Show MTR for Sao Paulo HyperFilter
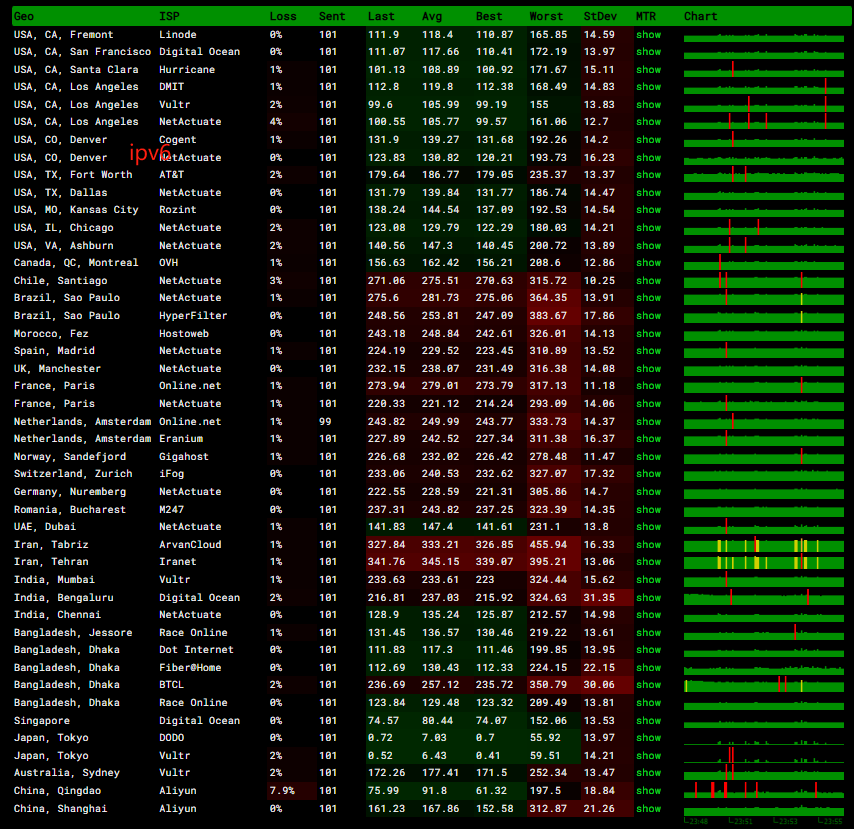Viewport: 854px width, 829px height. pos(649,315)
